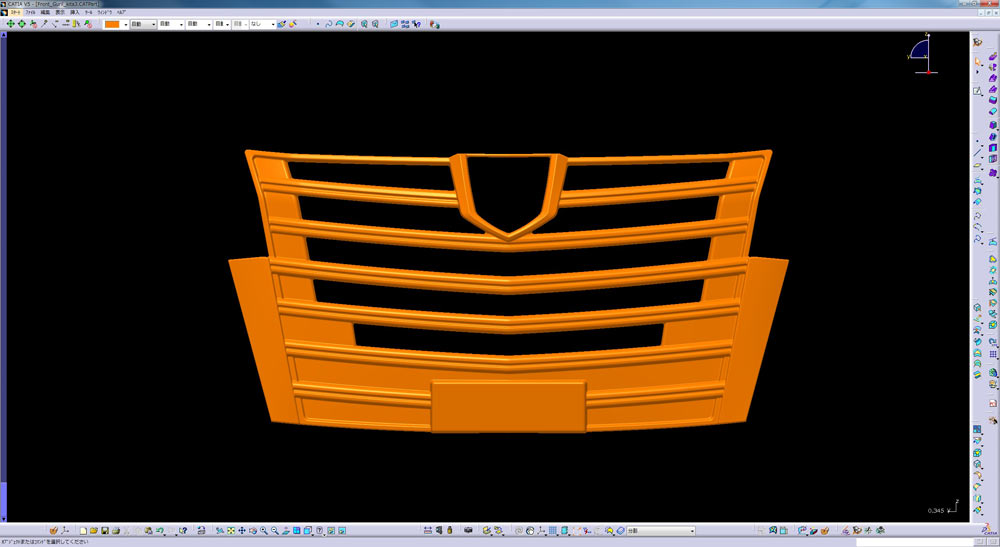
Task: Open the Isometric quick view cube icon
Action: [307, 530]
